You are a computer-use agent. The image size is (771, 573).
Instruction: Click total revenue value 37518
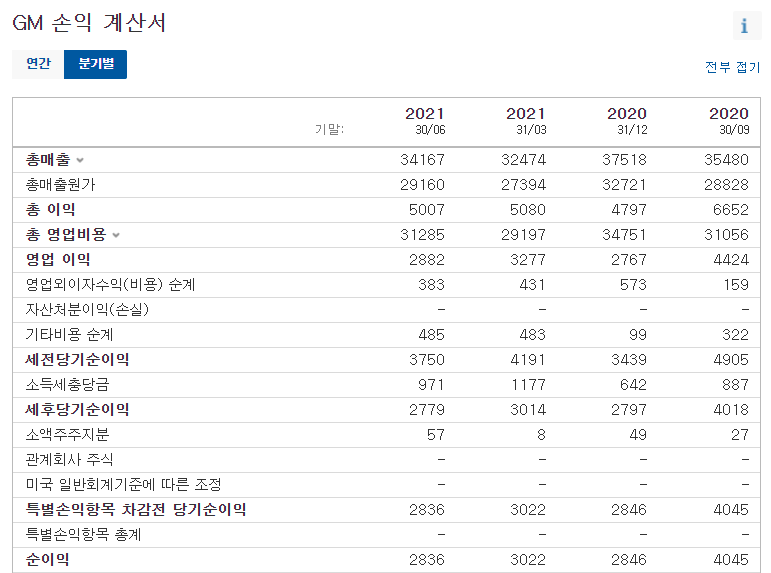click(x=624, y=160)
